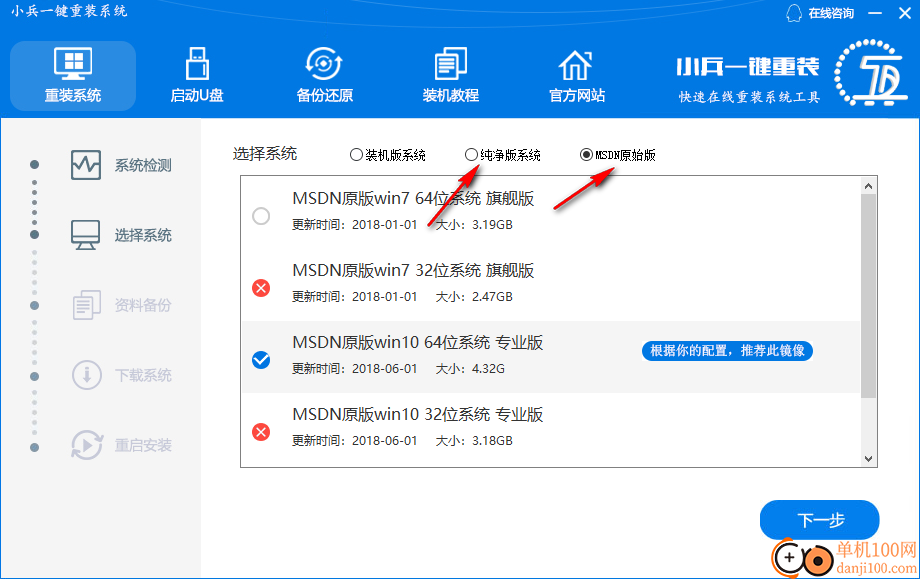Open the 重装系统 reinstall system tab
The image size is (920, 579).
point(73,76)
